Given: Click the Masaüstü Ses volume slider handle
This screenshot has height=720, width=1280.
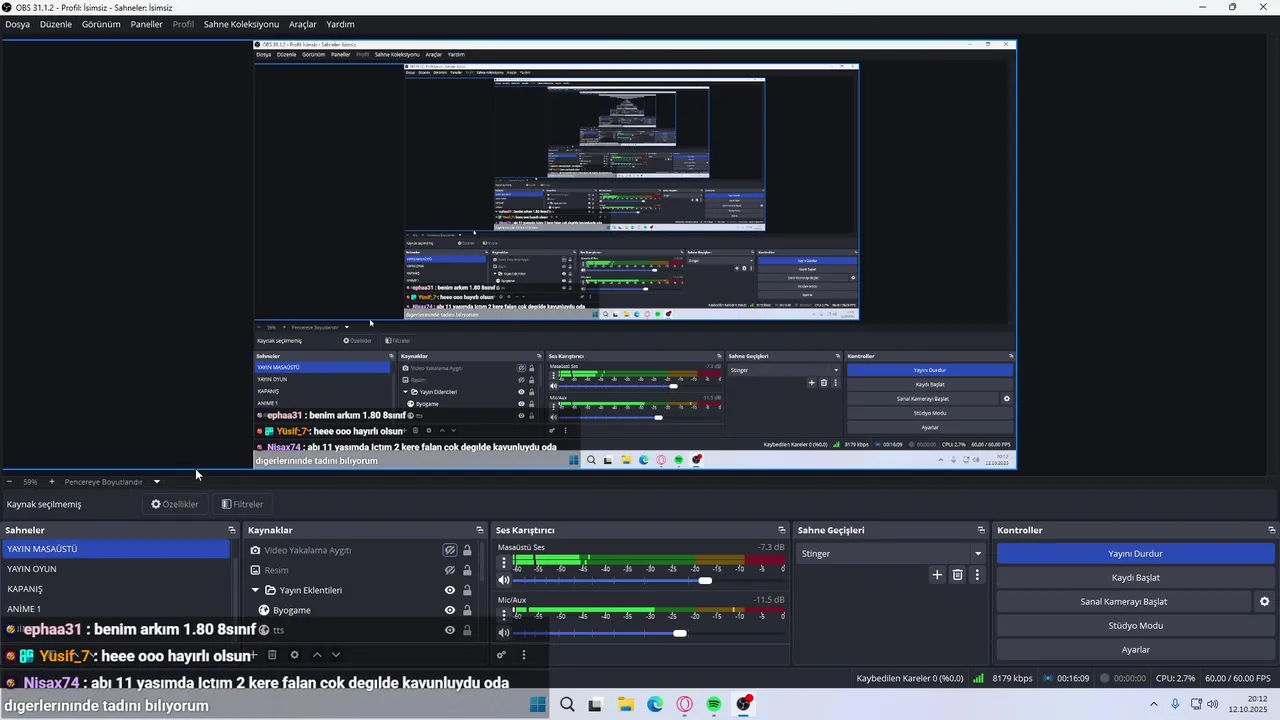Looking at the screenshot, I should point(705,581).
